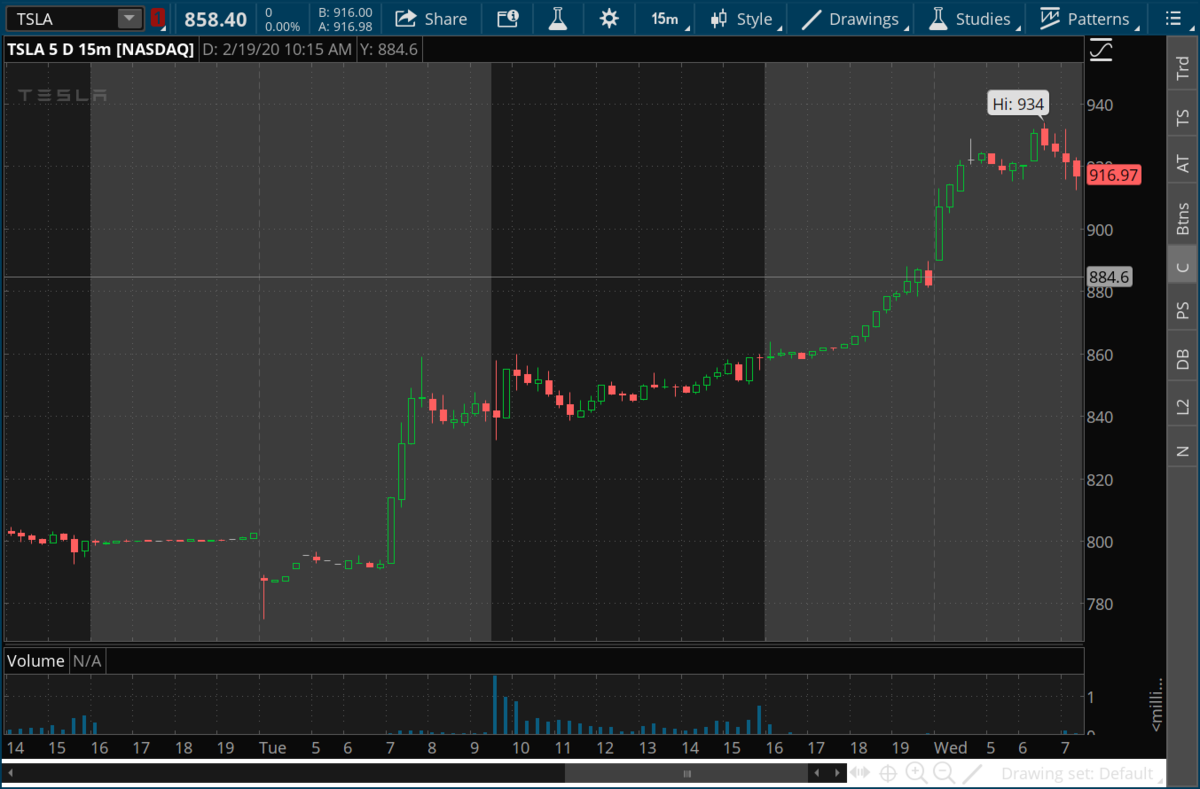Click the A: 916.98 ask quote

point(345,26)
